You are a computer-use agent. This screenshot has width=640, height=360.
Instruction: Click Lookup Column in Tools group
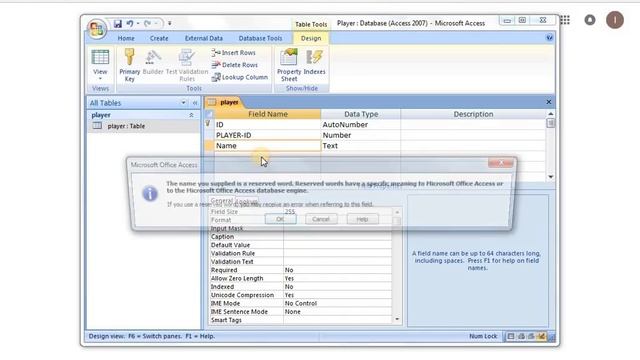pyautogui.click(x=240, y=77)
